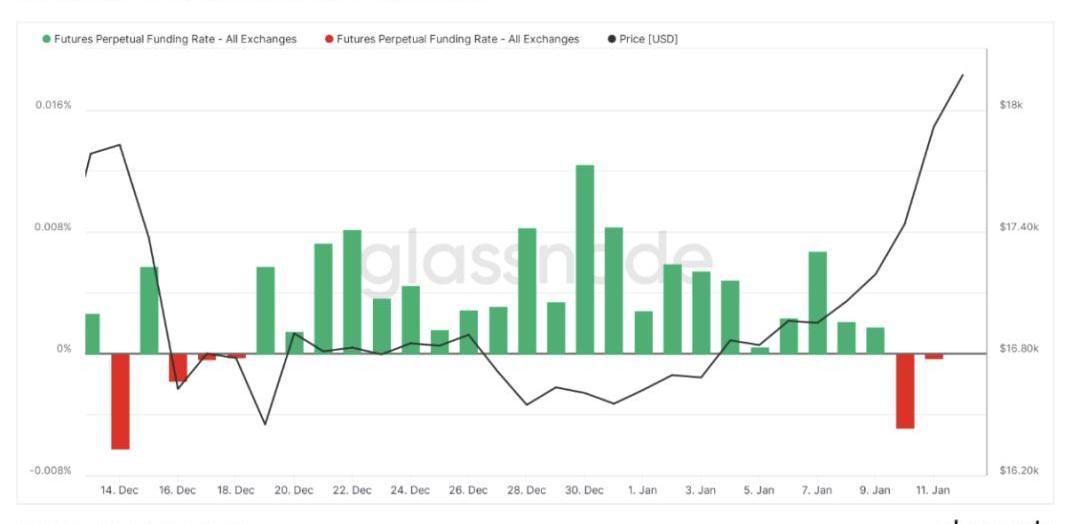Click the $17.40k price axis label
The width and height of the screenshot is (1080, 524).
(1019, 228)
